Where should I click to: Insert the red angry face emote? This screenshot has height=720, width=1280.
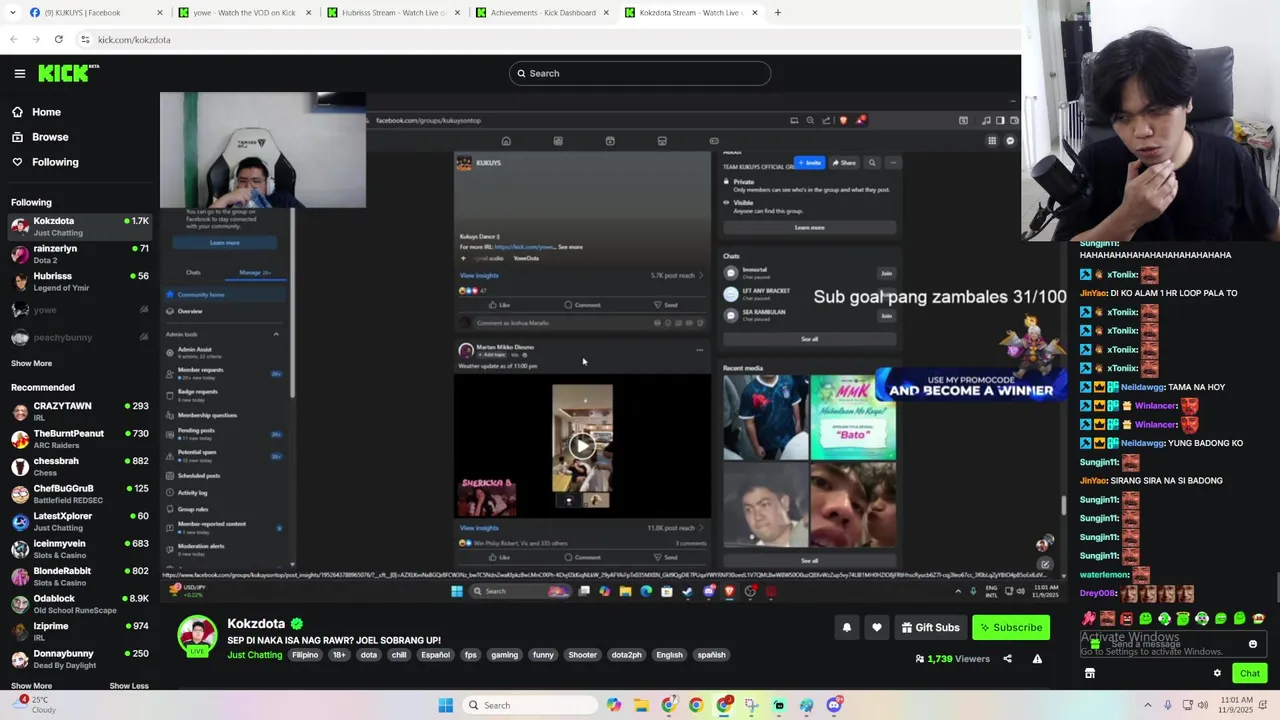(1126, 619)
